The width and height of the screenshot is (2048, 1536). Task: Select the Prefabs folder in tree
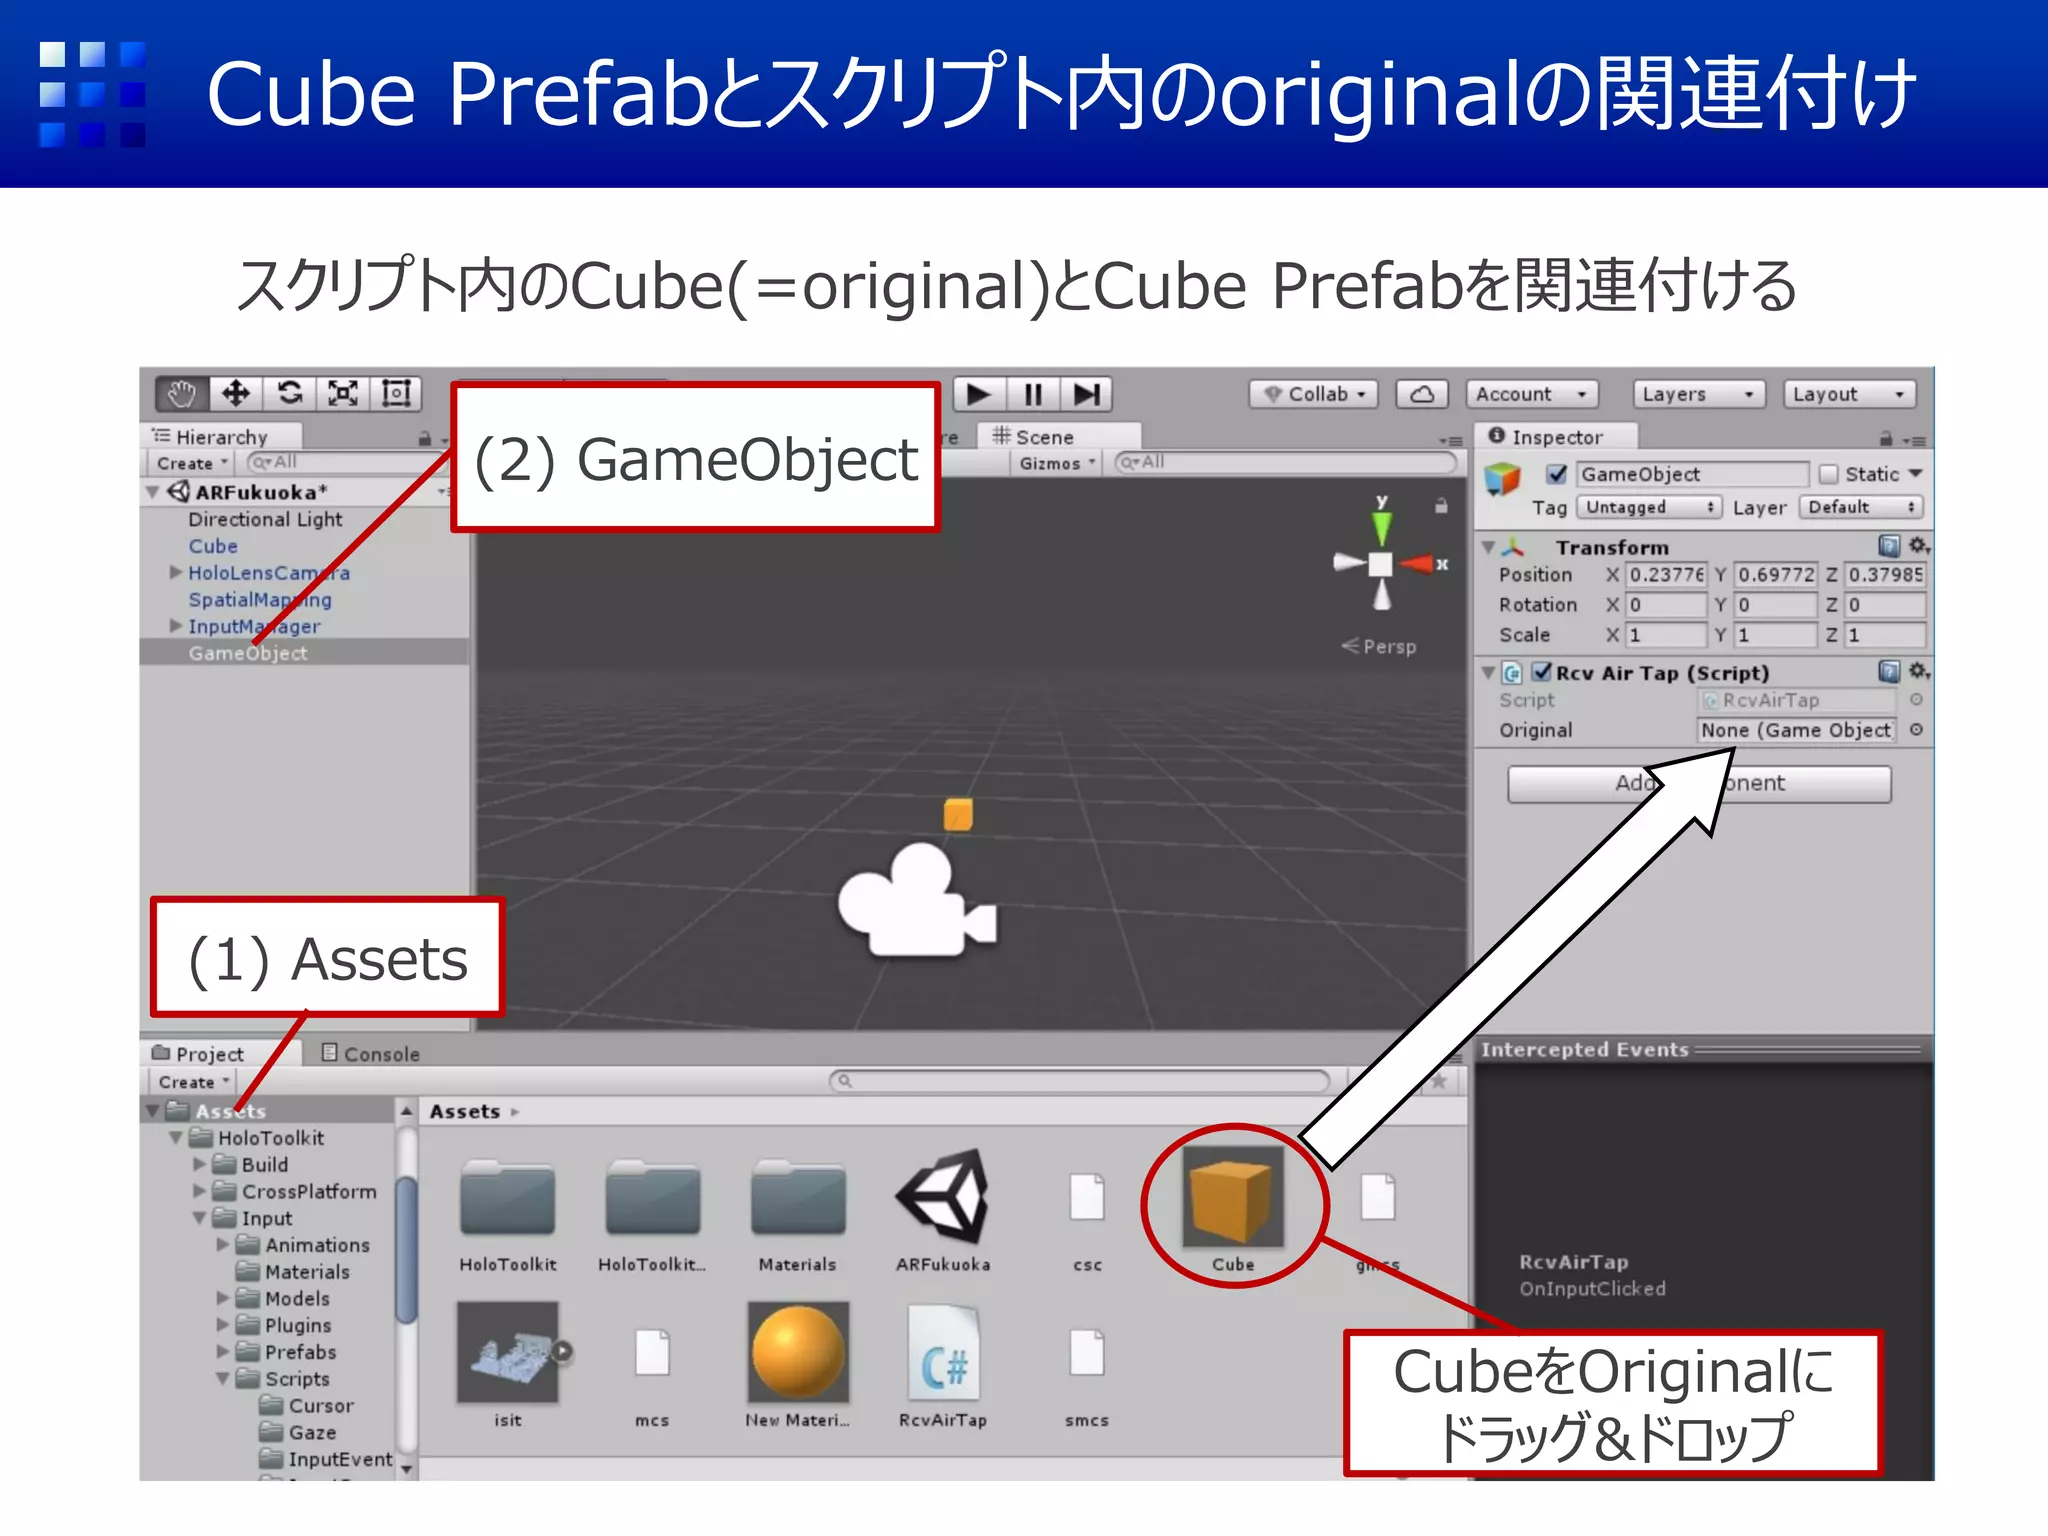coord(300,1352)
